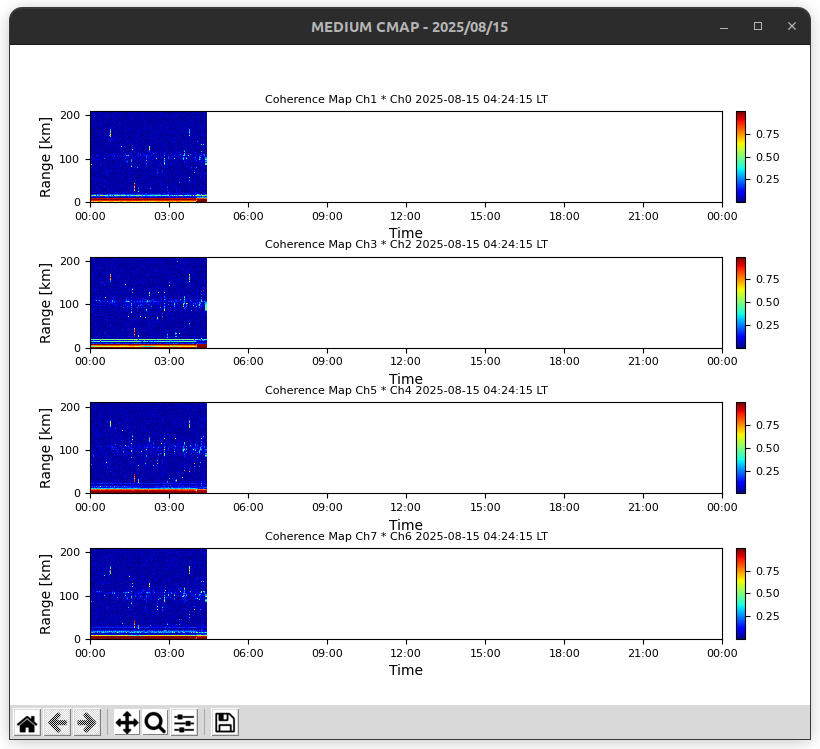Screen dimensions: 820x749
Task: Click '21:00' tick on Ch7 * Ch6 plot
Action: coord(643,653)
